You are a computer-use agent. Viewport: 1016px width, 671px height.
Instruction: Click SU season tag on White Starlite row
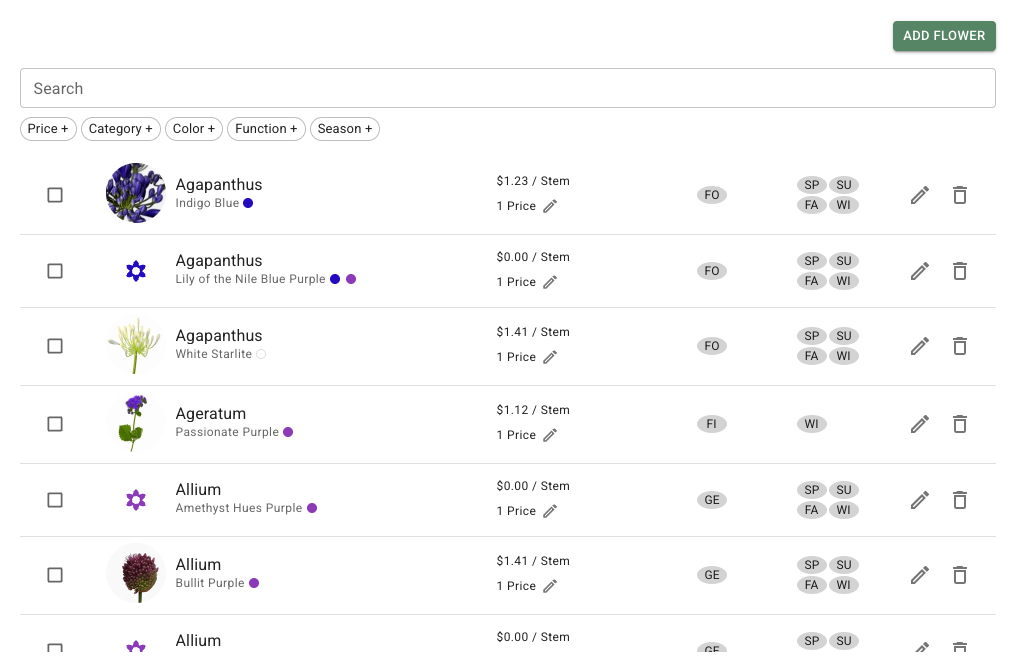coord(844,336)
